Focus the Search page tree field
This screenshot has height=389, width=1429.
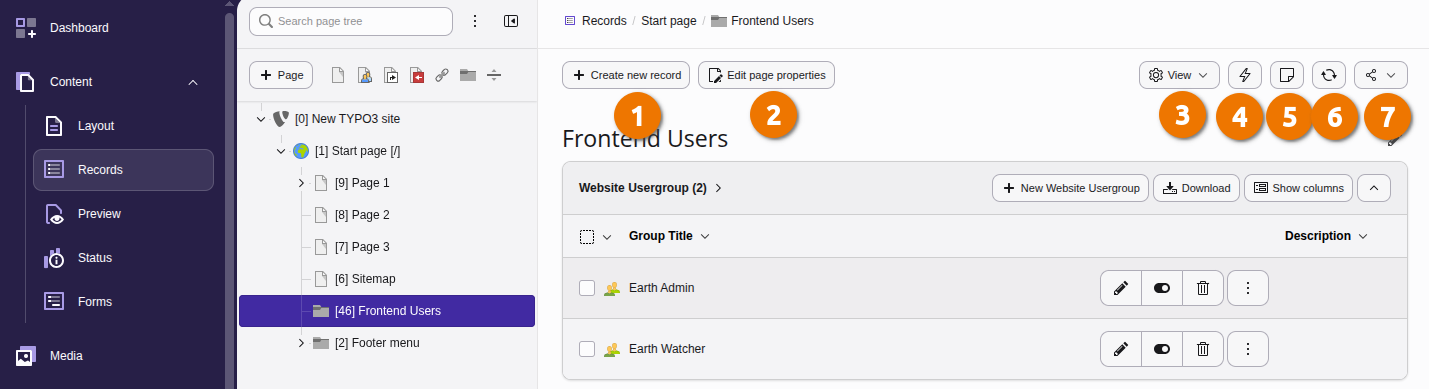[351, 21]
